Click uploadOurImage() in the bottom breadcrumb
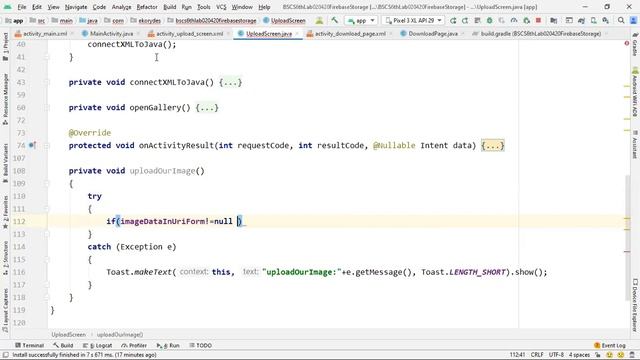The image size is (640, 360). pos(120,334)
